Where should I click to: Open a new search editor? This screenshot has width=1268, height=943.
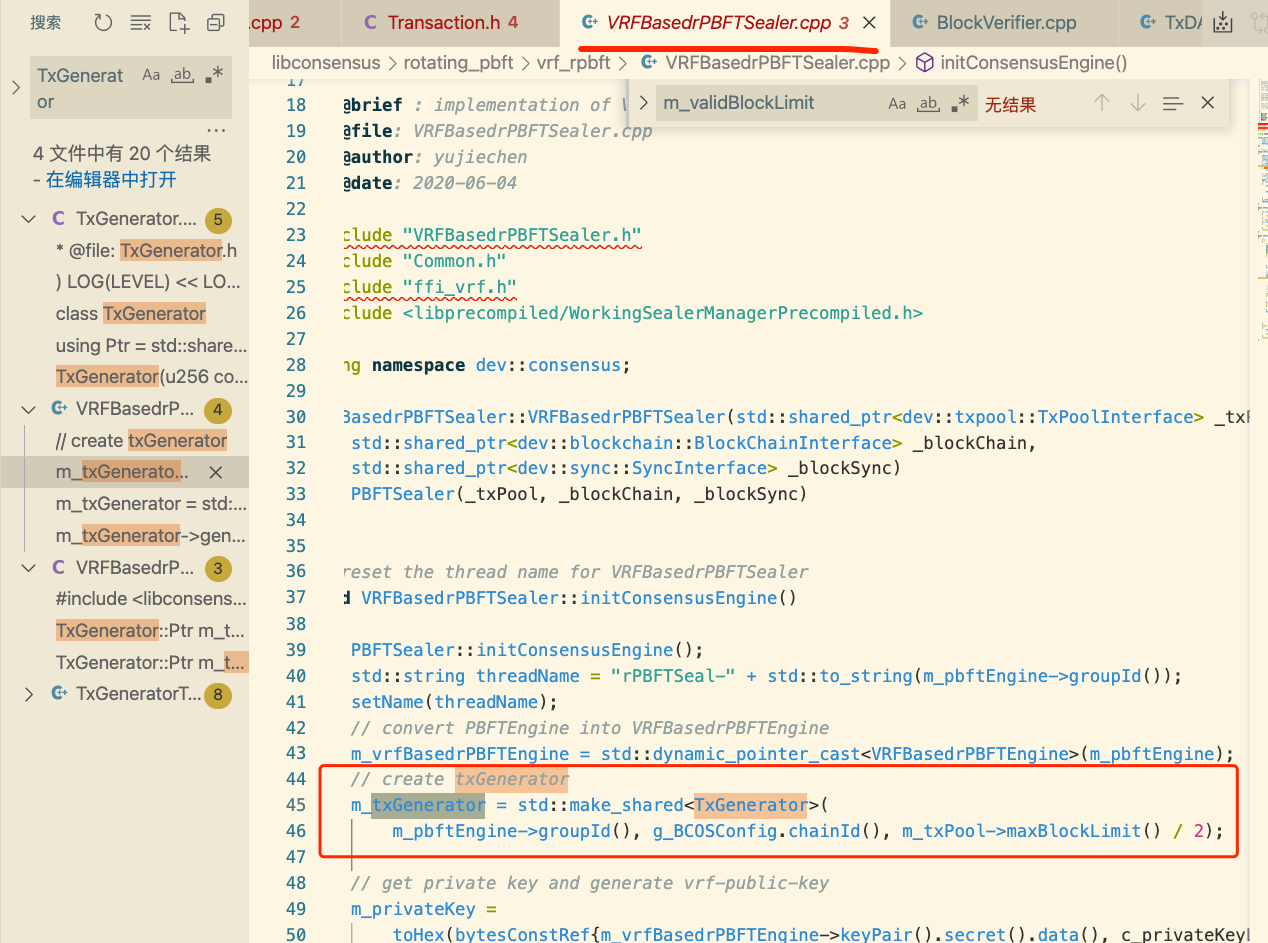click(178, 22)
